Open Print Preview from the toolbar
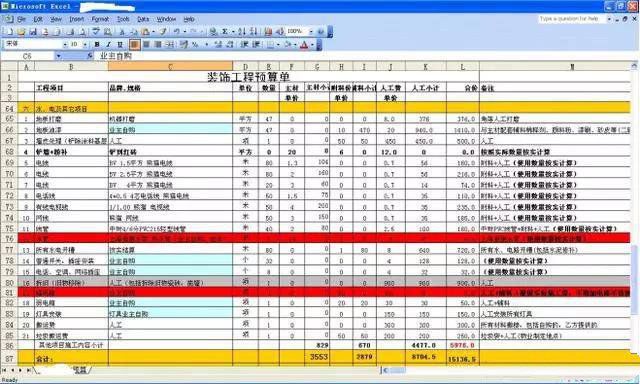Viewport: 640px width, 384px height. coord(82,31)
